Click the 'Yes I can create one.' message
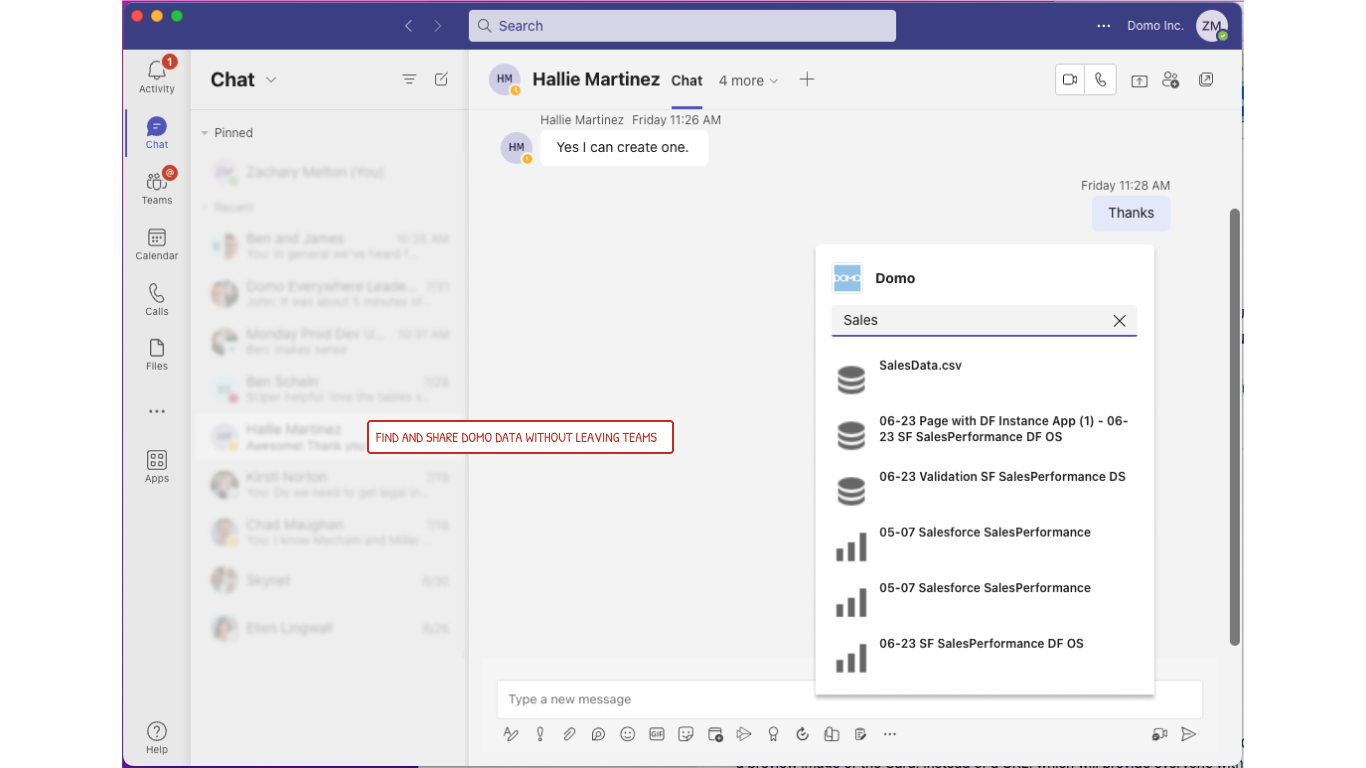Image resolution: width=1366 pixels, height=768 pixels. point(623,147)
